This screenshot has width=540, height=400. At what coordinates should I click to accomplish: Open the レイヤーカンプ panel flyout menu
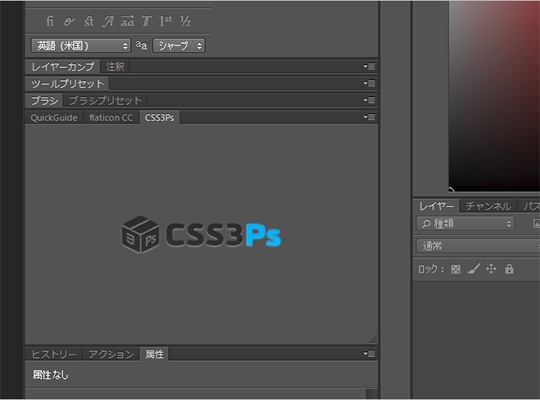pyautogui.click(x=369, y=66)
